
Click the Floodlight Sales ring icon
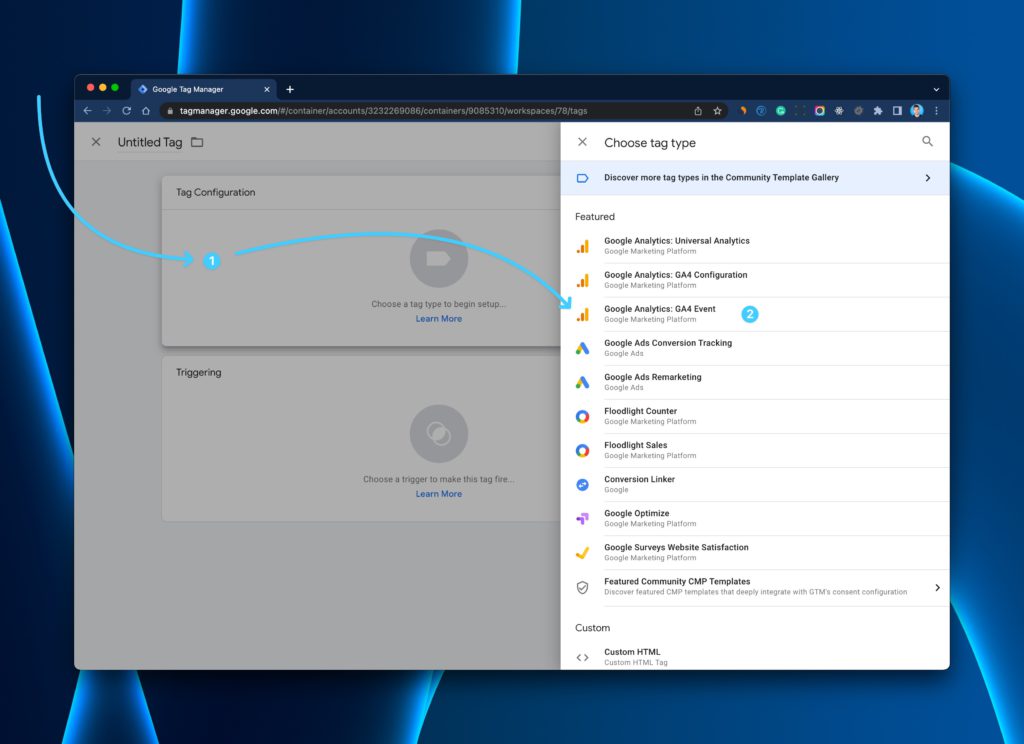coord(583,450)
